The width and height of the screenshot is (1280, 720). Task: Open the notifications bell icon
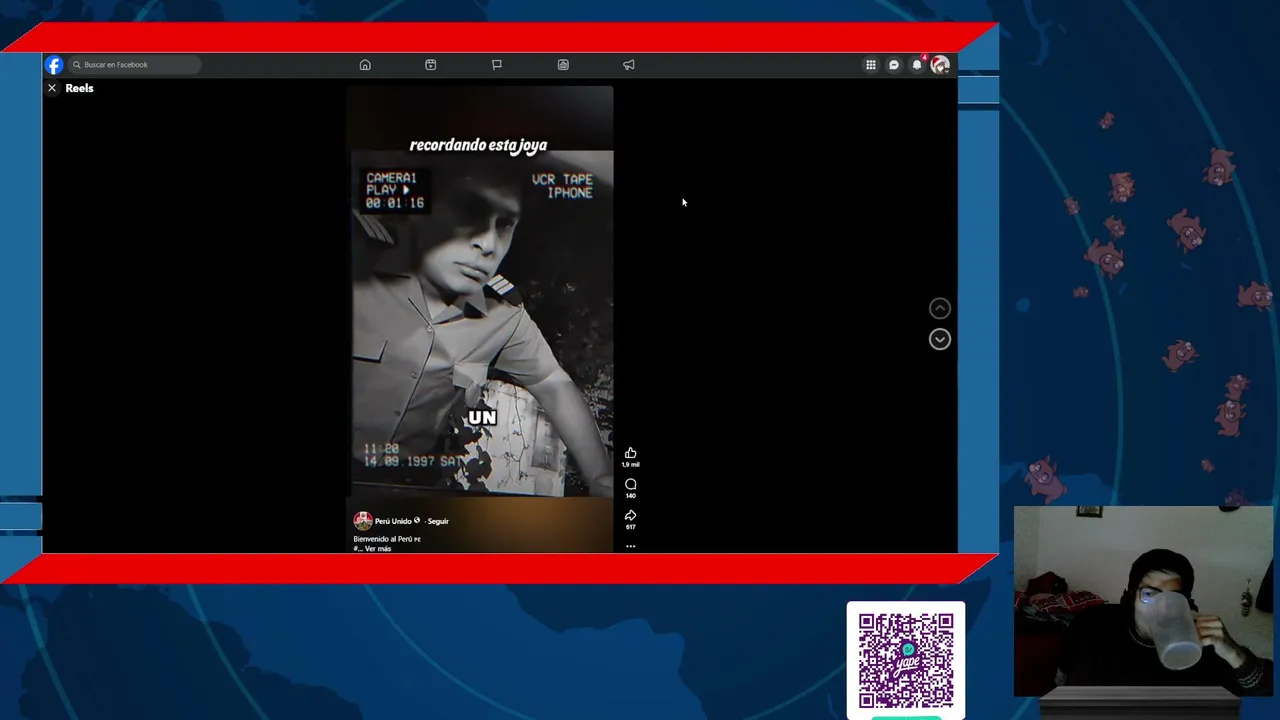click(917, 65)
